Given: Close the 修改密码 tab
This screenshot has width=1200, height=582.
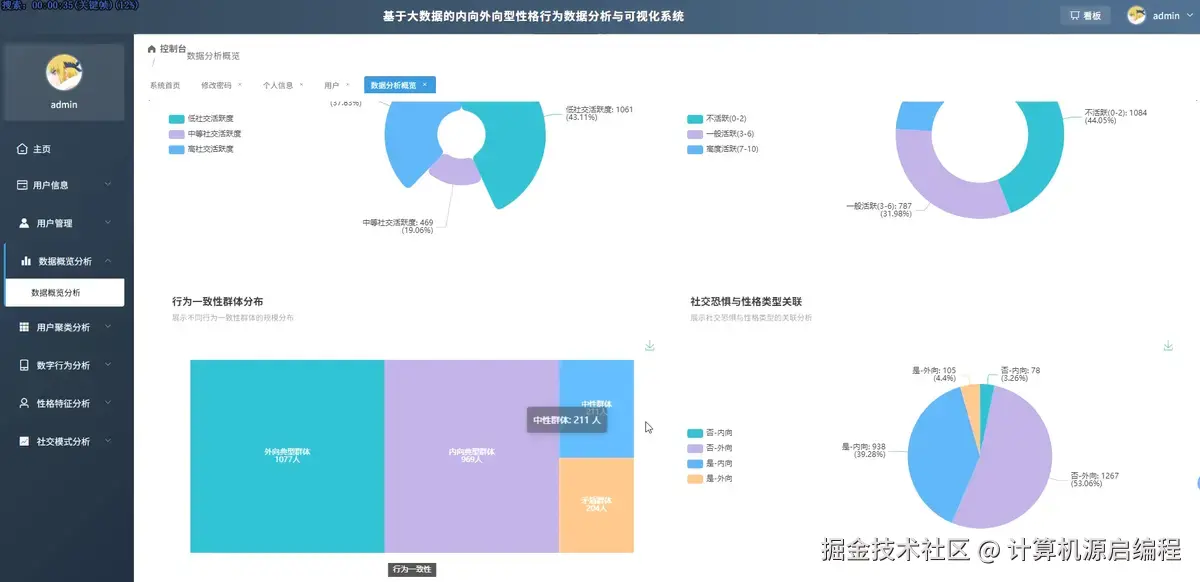Looking at the screenshot, I should coord(240,85).
